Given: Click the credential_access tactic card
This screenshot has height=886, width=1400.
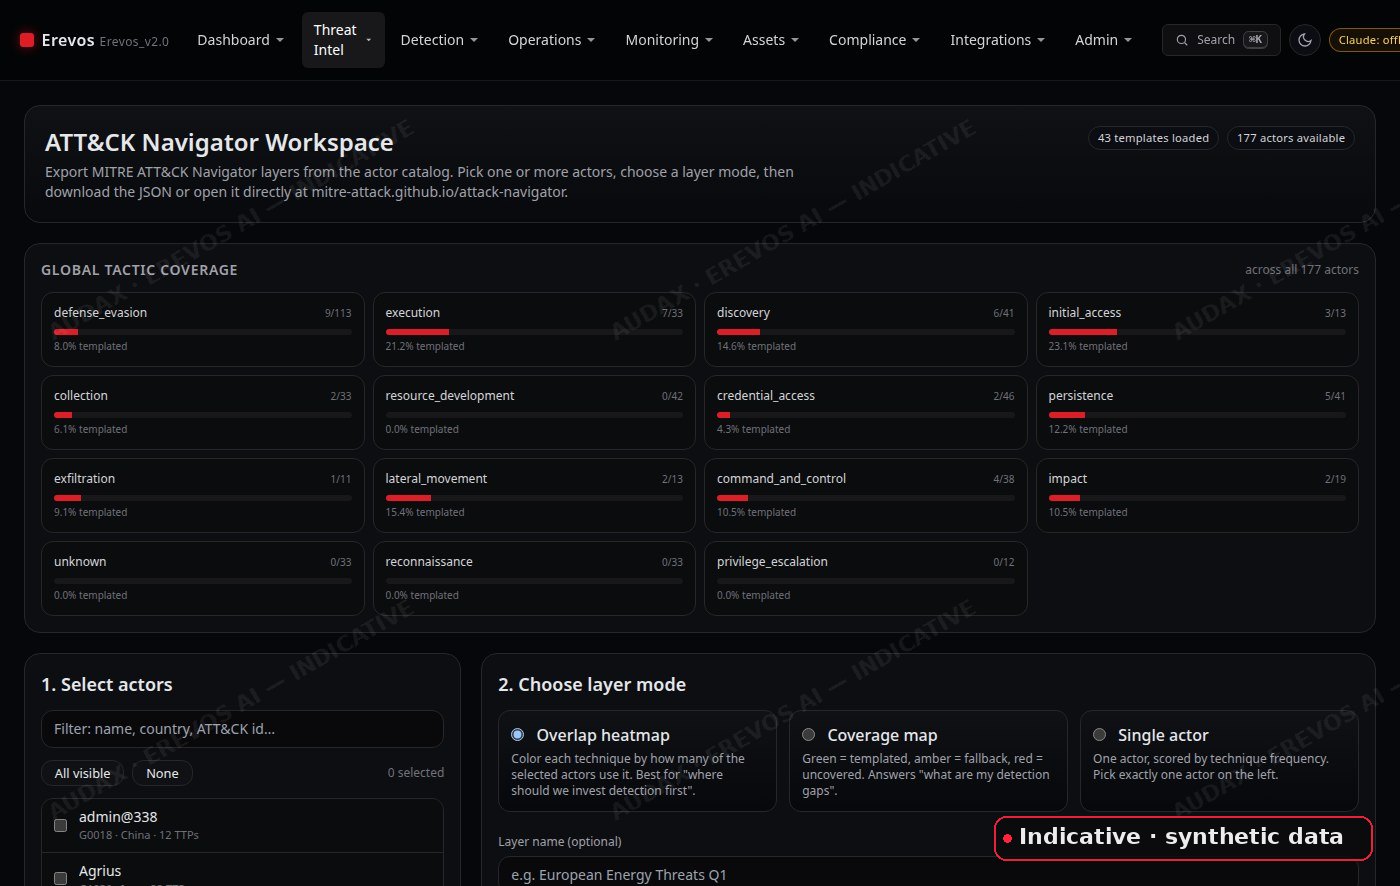Looking at the screenshot, I should tap(866, 412).
